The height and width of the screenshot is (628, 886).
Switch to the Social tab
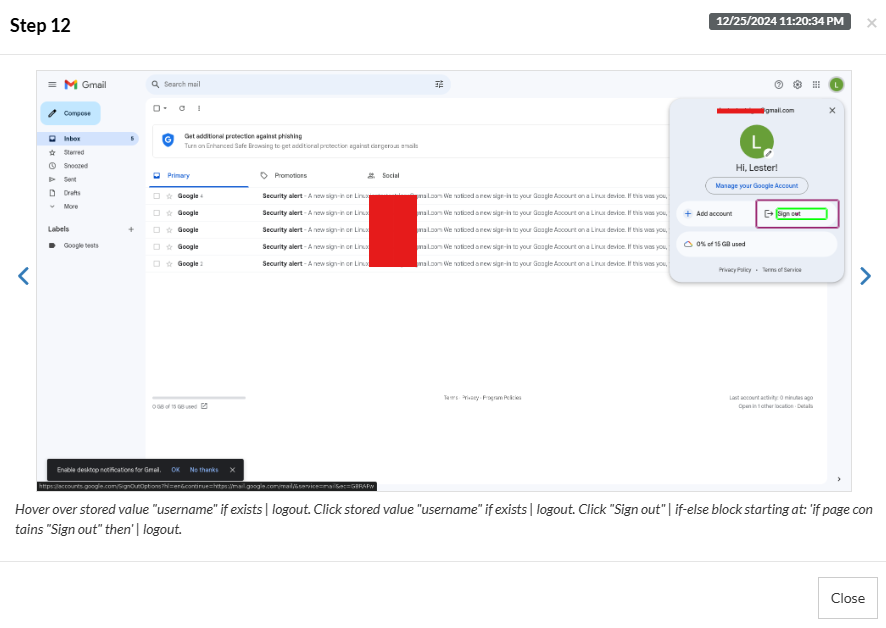[389, 175]
